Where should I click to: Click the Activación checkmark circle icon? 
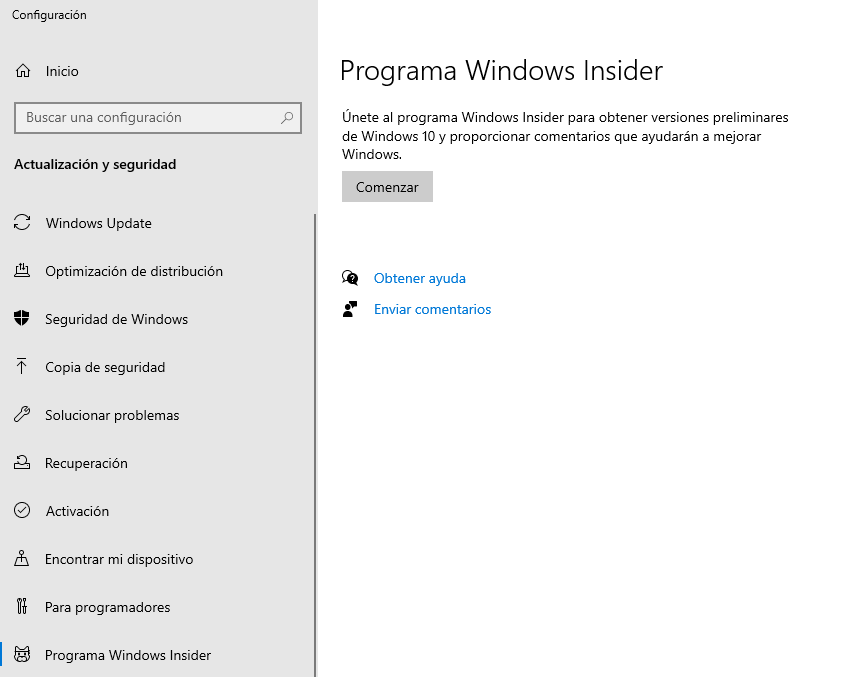click(22, 511)
